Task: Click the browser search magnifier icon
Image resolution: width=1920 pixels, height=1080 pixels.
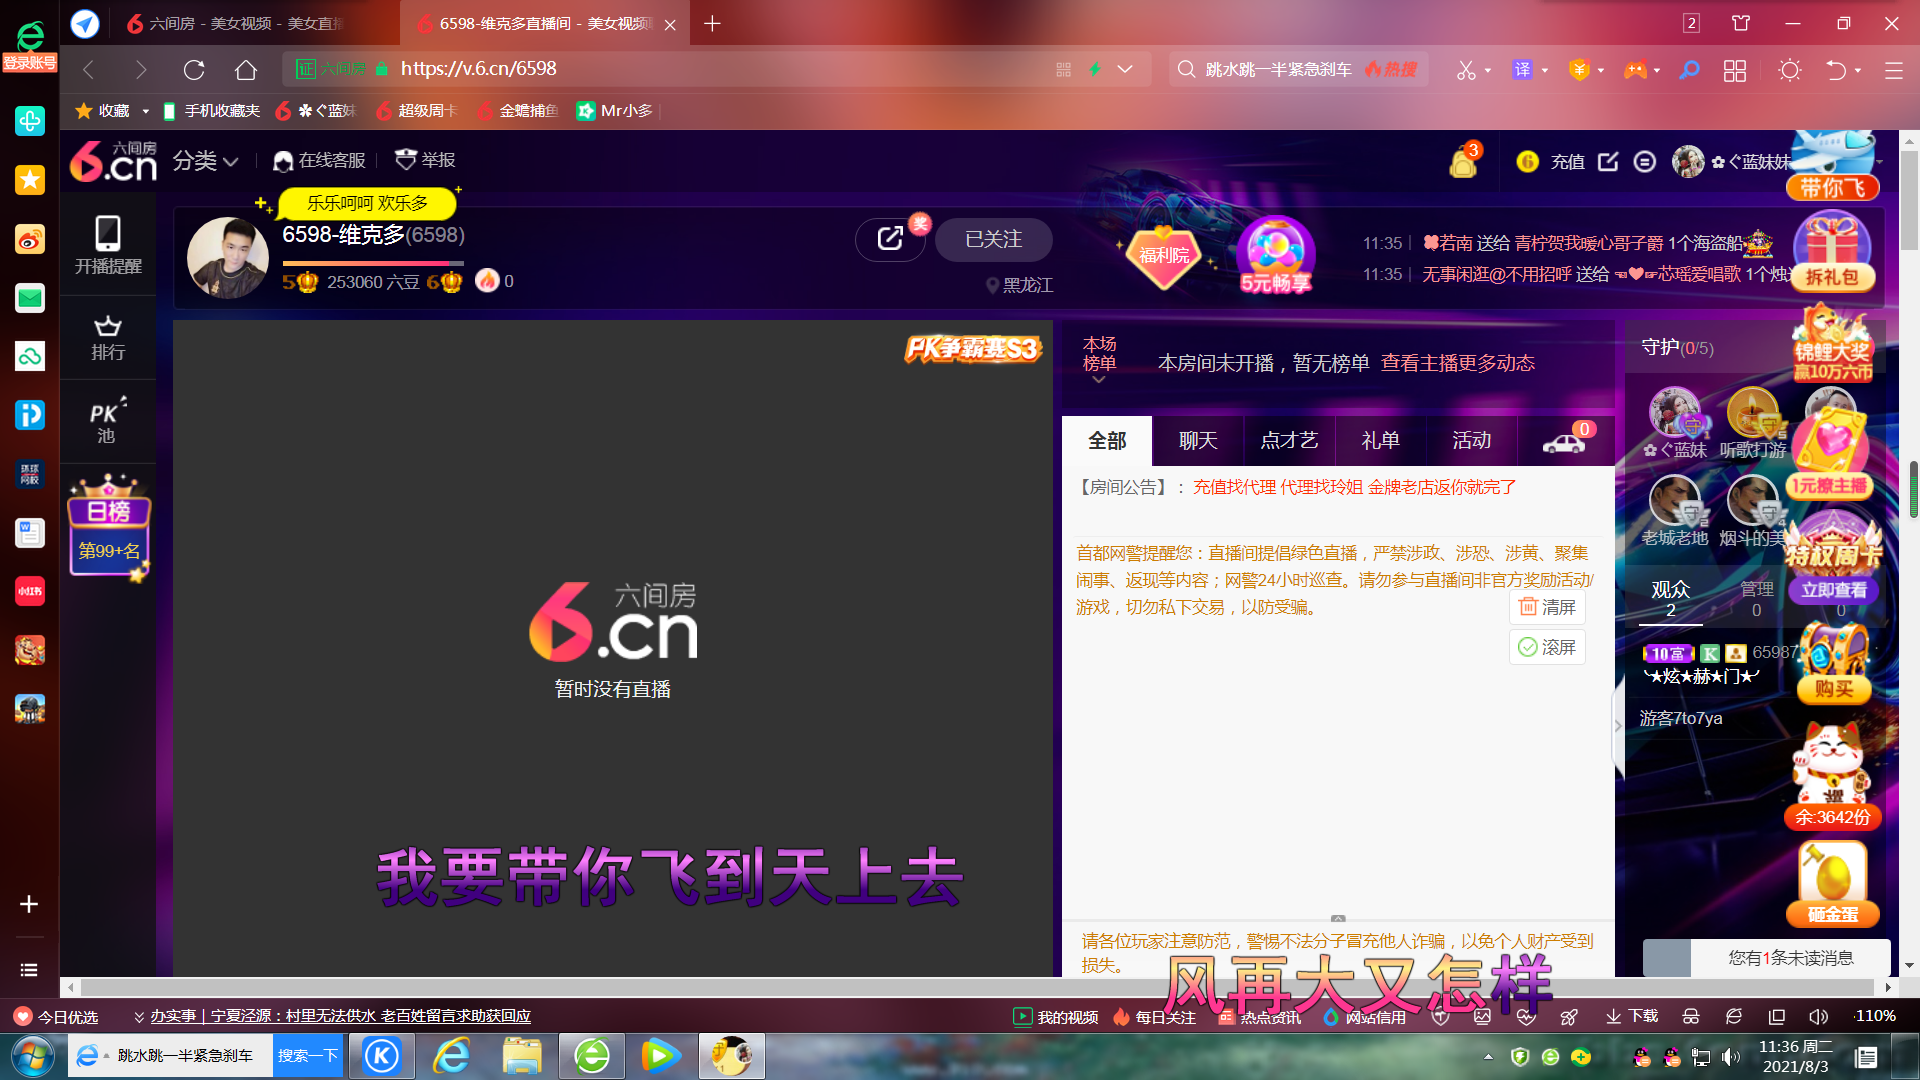Action: coord(1689,70)
